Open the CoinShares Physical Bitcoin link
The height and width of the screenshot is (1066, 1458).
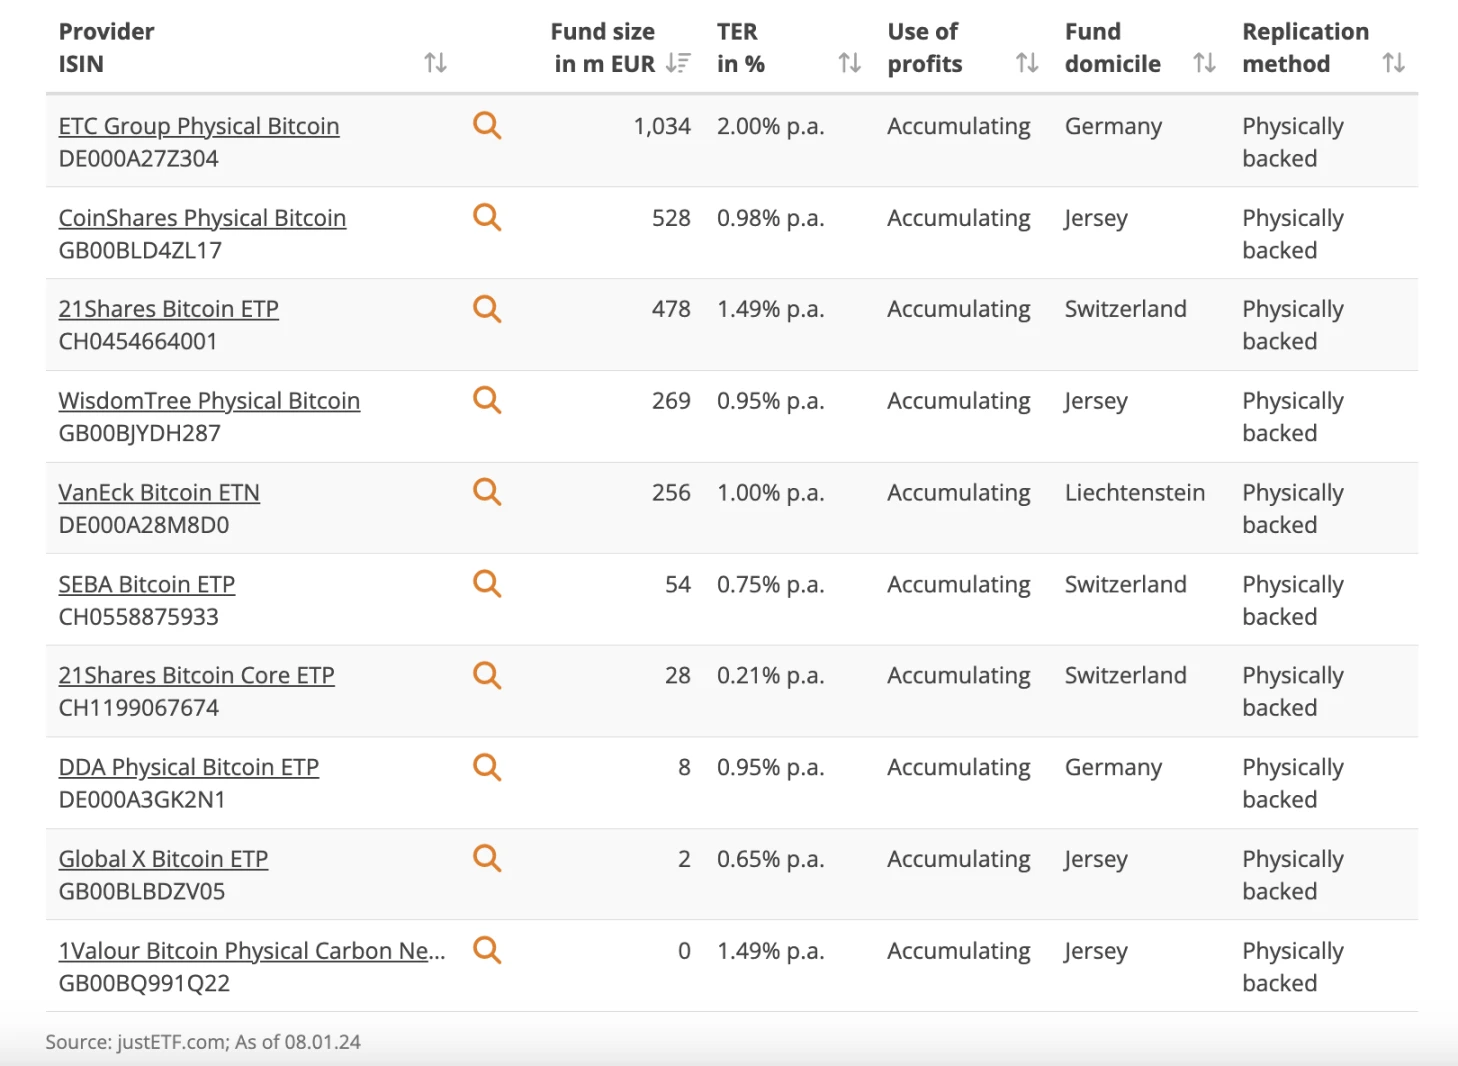tap(202, 217)
